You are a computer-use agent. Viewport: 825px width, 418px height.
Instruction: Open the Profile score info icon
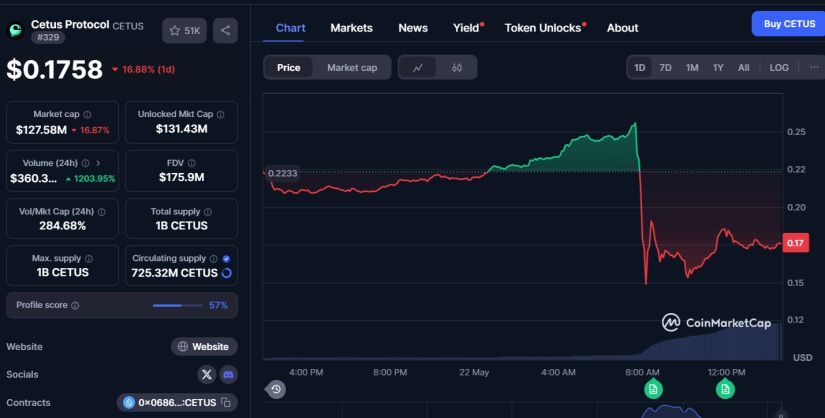click(75, 305)
